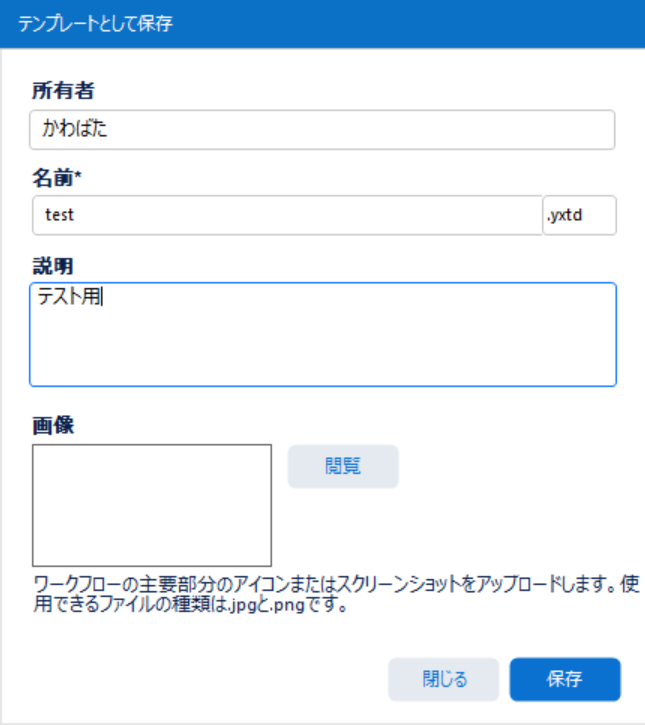Viewport: 645px width, 725px height.
Task: Focus the 説明 description text area
Action: [x=323, y=334]
